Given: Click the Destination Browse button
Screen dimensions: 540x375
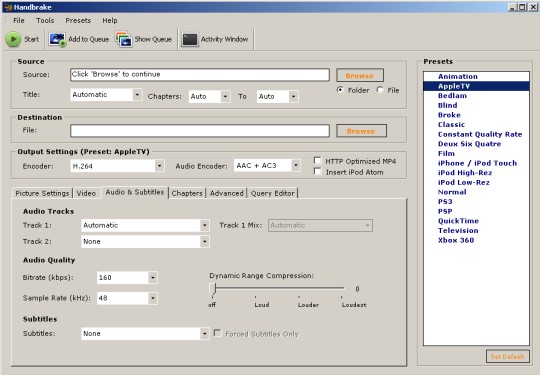Looking at the screenshot, I should pos(361,131).
